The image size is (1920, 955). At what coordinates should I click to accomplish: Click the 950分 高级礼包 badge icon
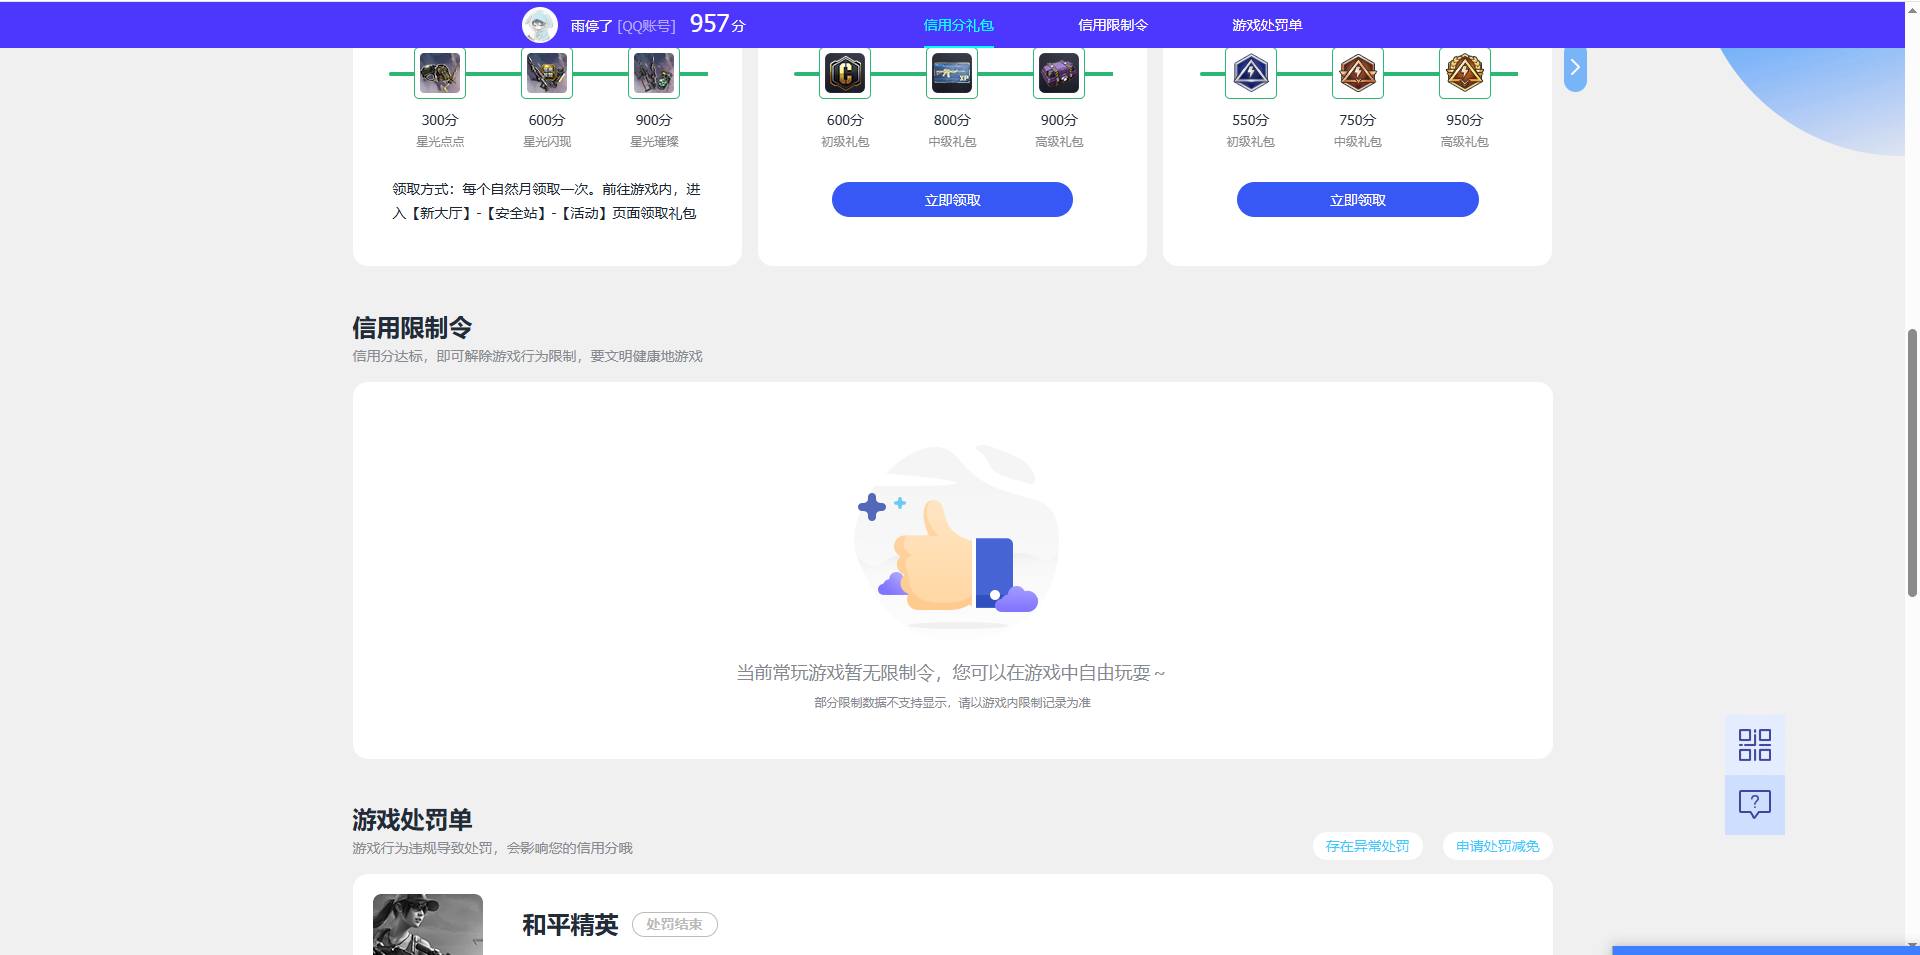1465,73
